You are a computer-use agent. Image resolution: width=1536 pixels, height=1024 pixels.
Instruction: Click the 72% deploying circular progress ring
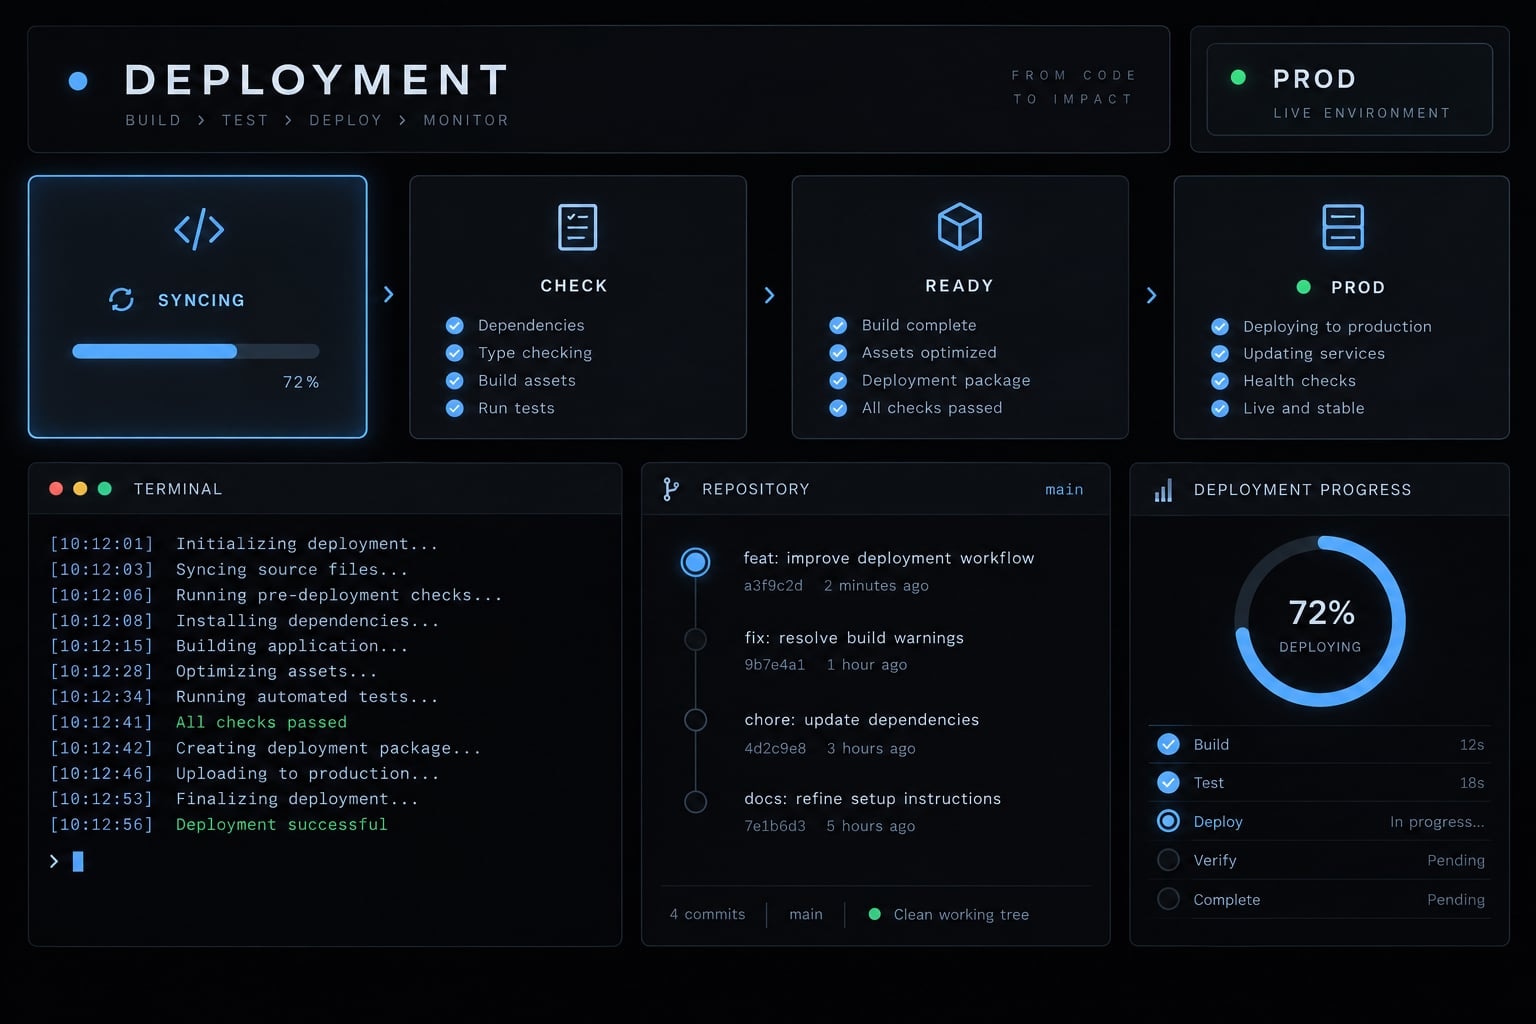(x=1320, y=621)
